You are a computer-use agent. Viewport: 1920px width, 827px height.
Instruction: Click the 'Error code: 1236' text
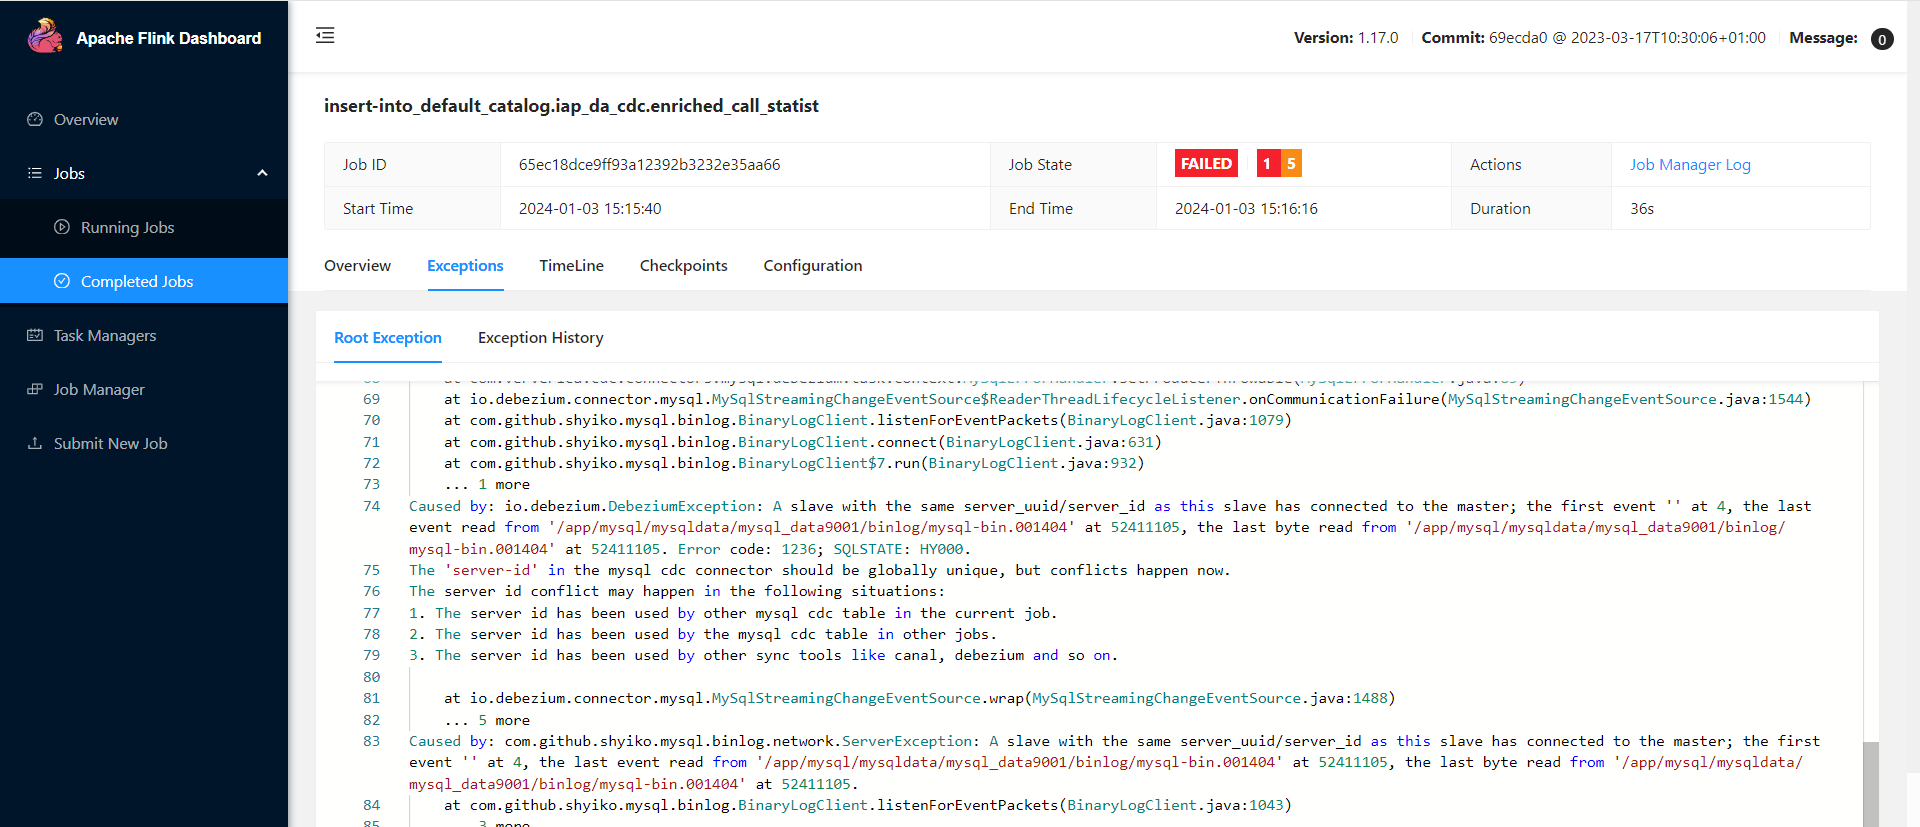pyautogui.click(x=748, y=549)
